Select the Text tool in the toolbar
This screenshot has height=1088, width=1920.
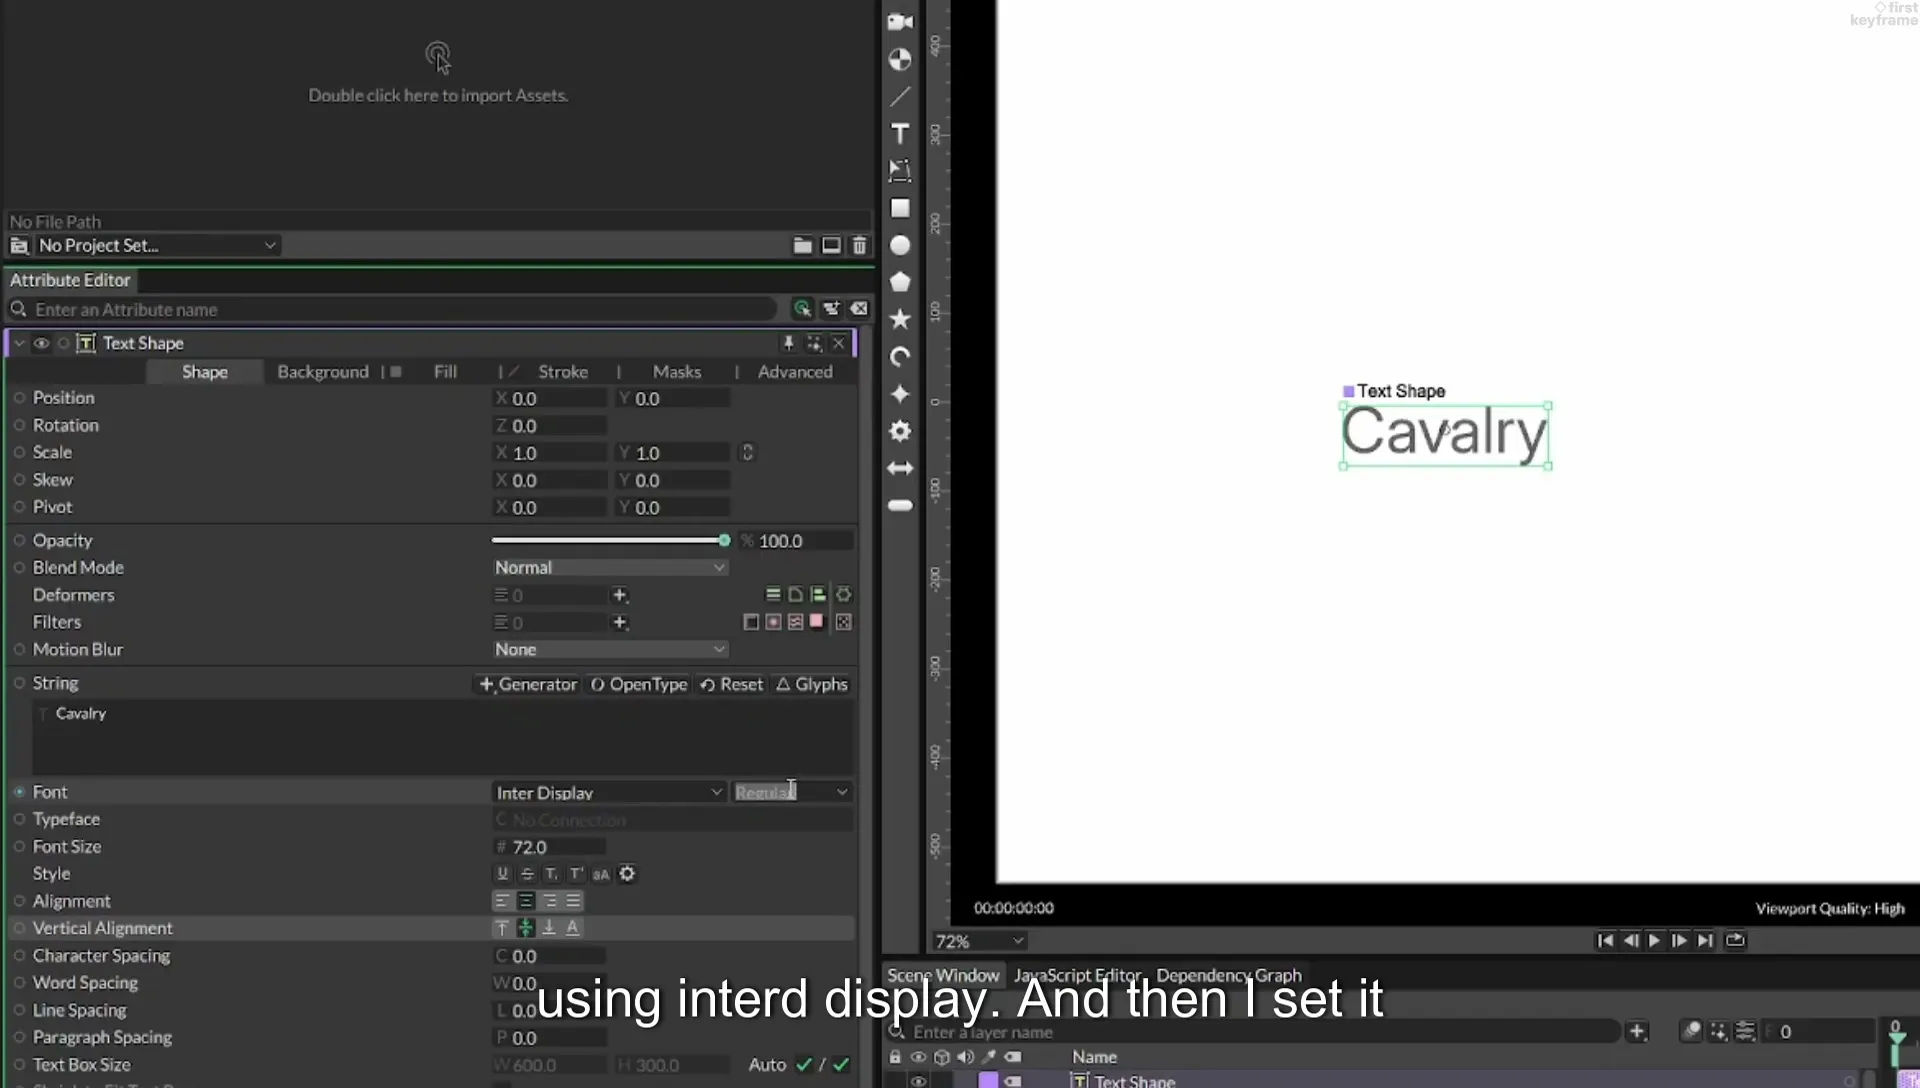pos(900,134)
